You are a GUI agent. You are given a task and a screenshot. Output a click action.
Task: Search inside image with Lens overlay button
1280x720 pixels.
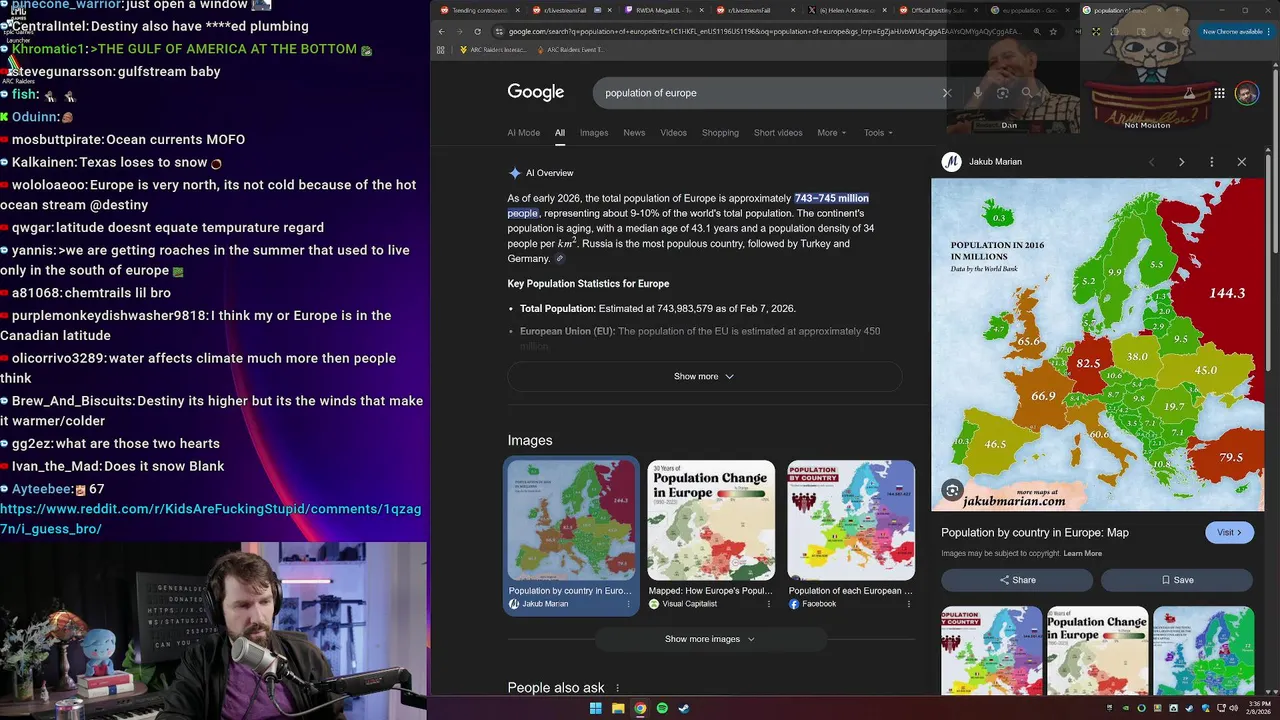(952, 490)
